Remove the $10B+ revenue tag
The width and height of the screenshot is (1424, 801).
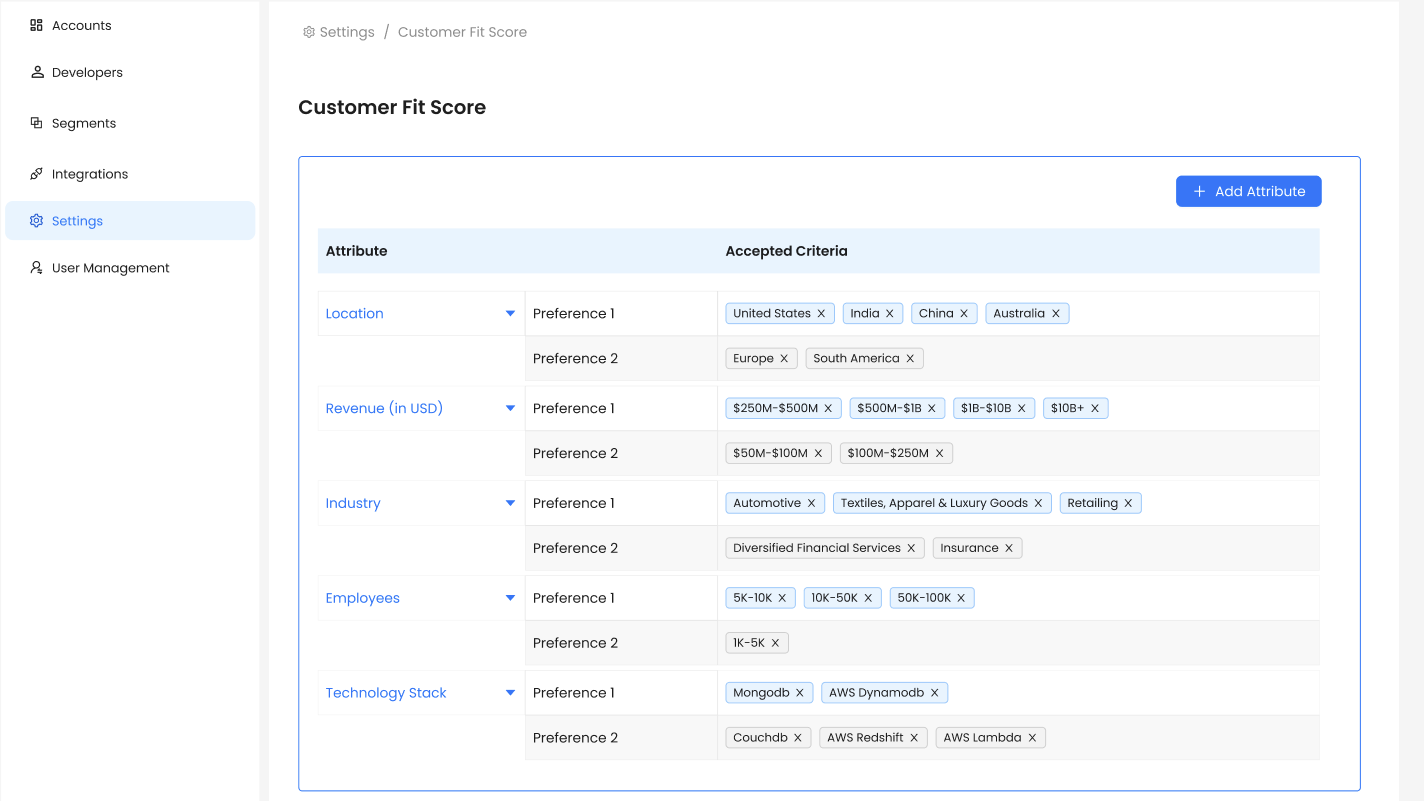pyautogui.click(x=1095, y=408)
